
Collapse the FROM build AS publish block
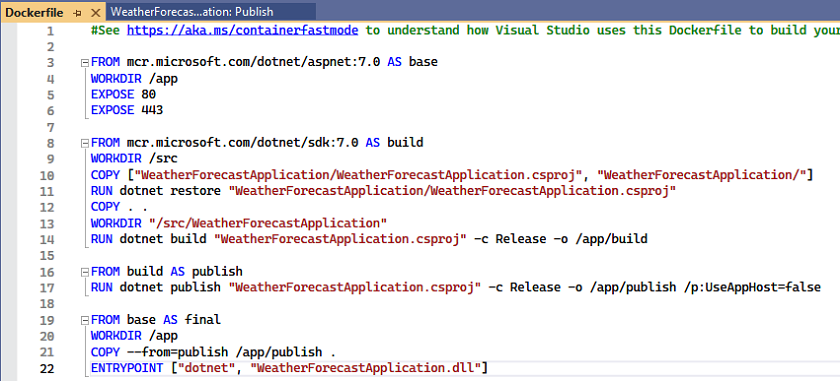(84, 272)
